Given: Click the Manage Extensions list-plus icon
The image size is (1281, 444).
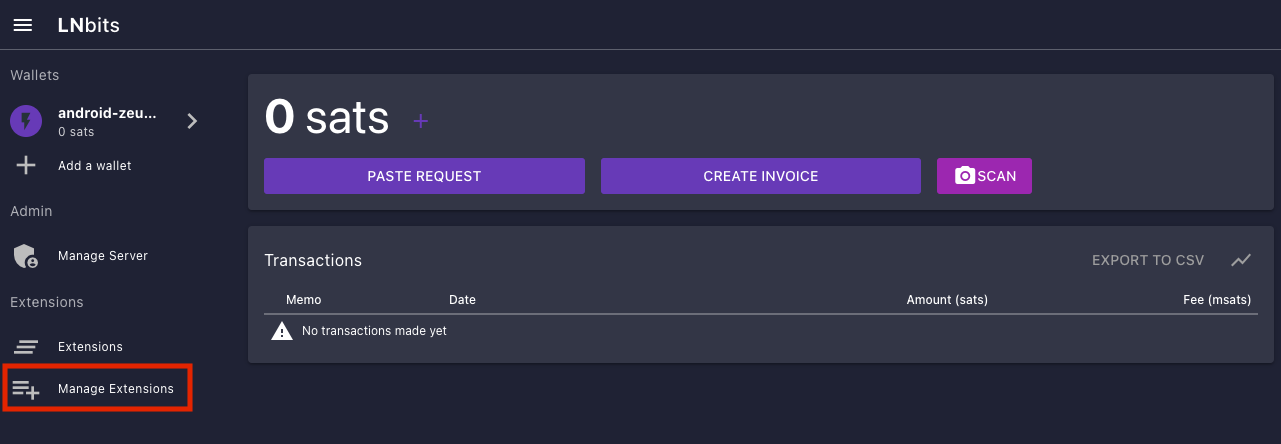Looking at the screenshot, I should pyautogui.click(x=26, y=389).
